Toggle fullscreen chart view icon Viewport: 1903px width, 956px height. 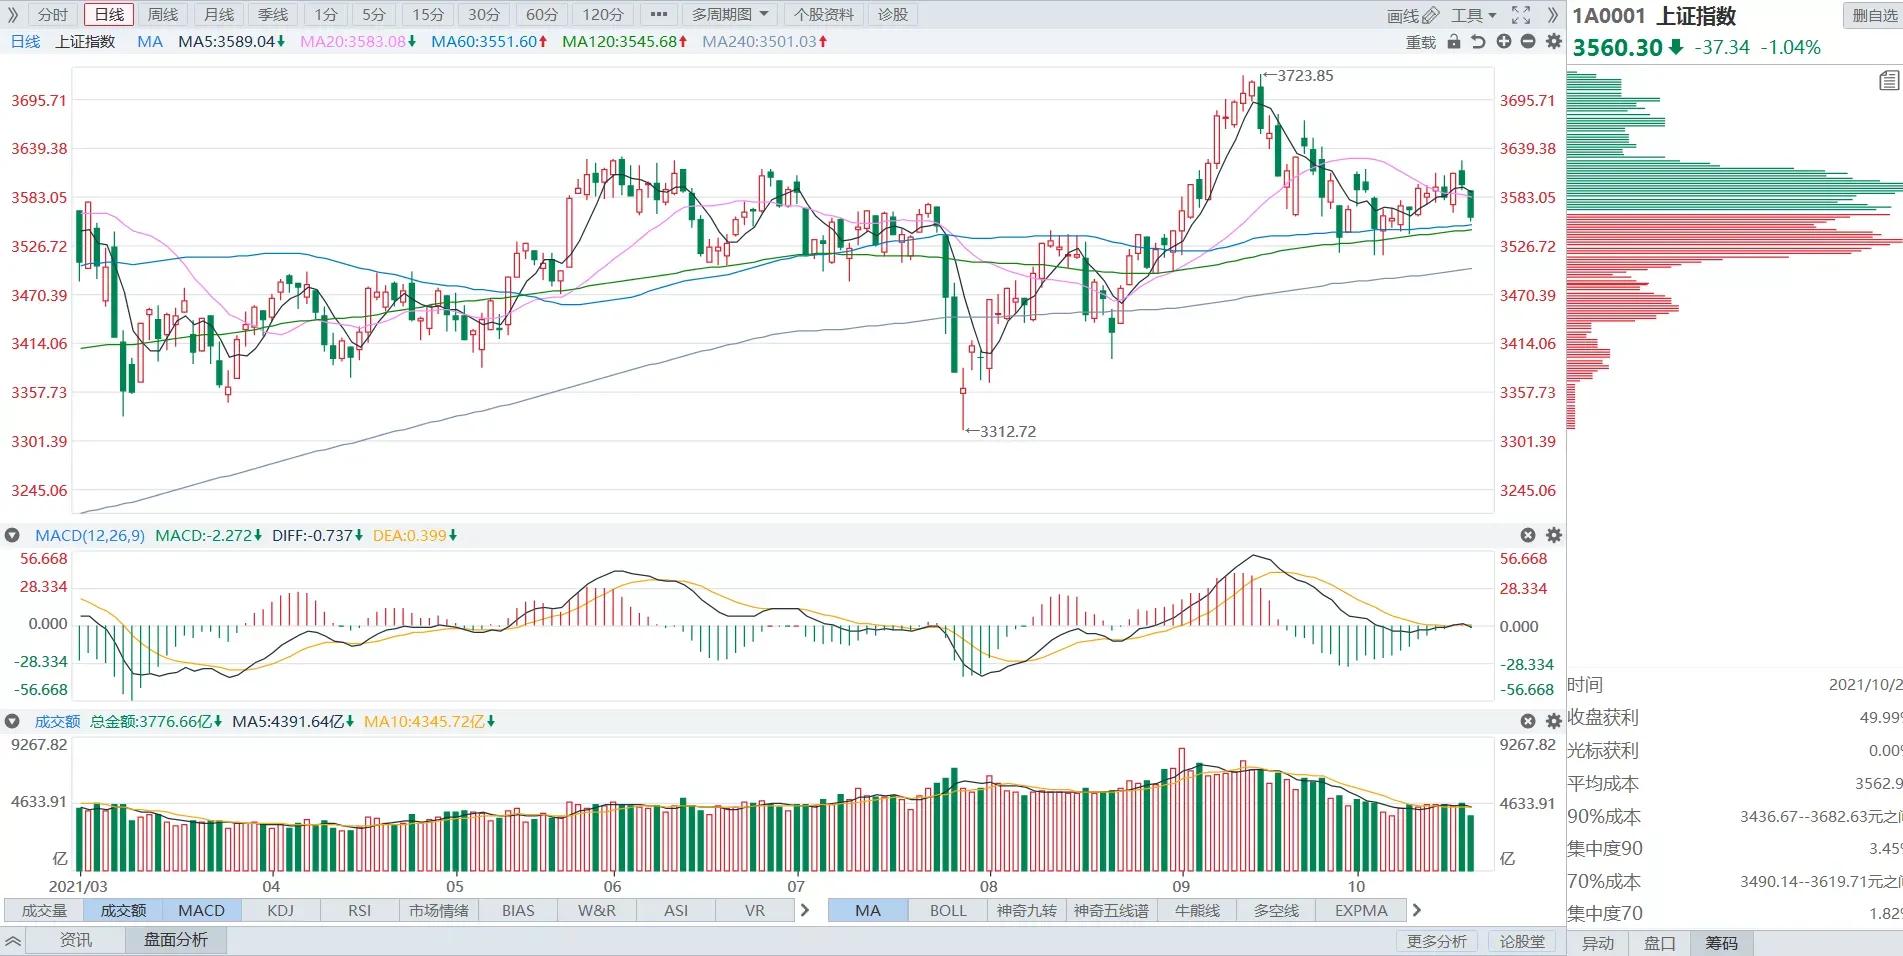pos(1521,15)
